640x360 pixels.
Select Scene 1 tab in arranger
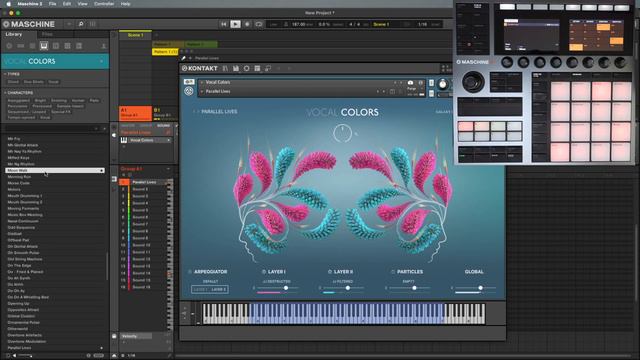tap(135, 35)
